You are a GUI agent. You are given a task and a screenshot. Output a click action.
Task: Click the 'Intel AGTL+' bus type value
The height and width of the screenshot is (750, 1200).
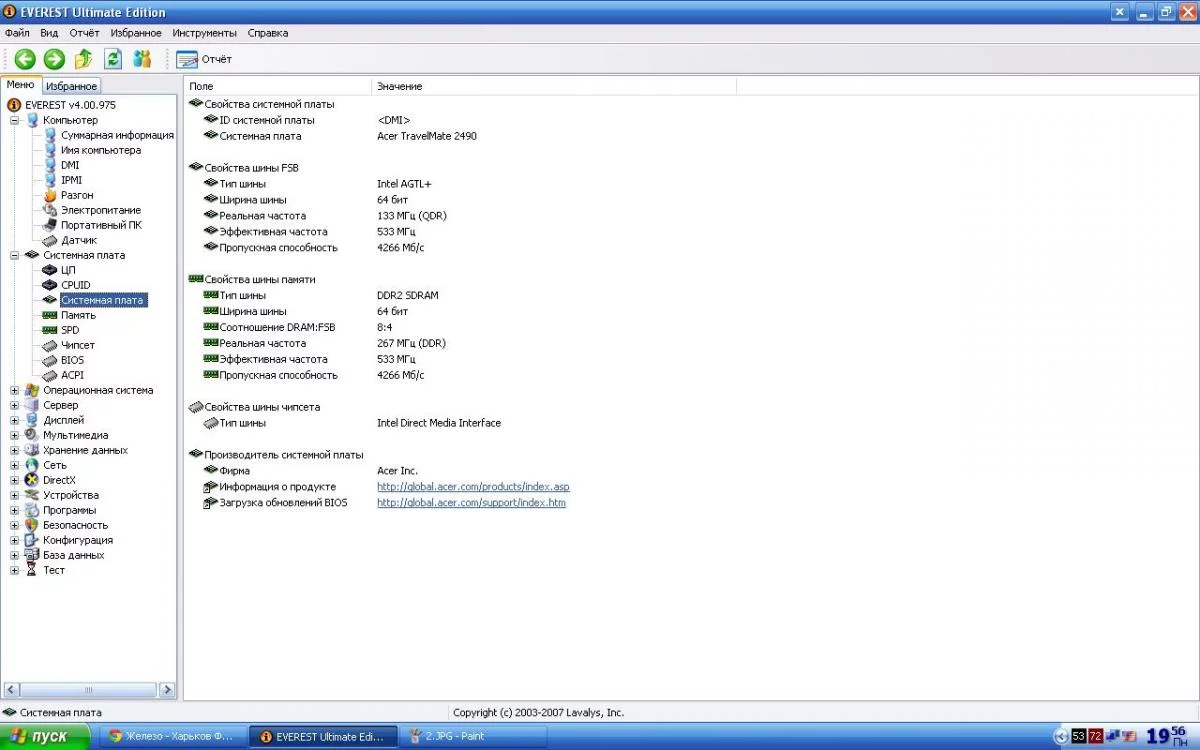point(404,184)
